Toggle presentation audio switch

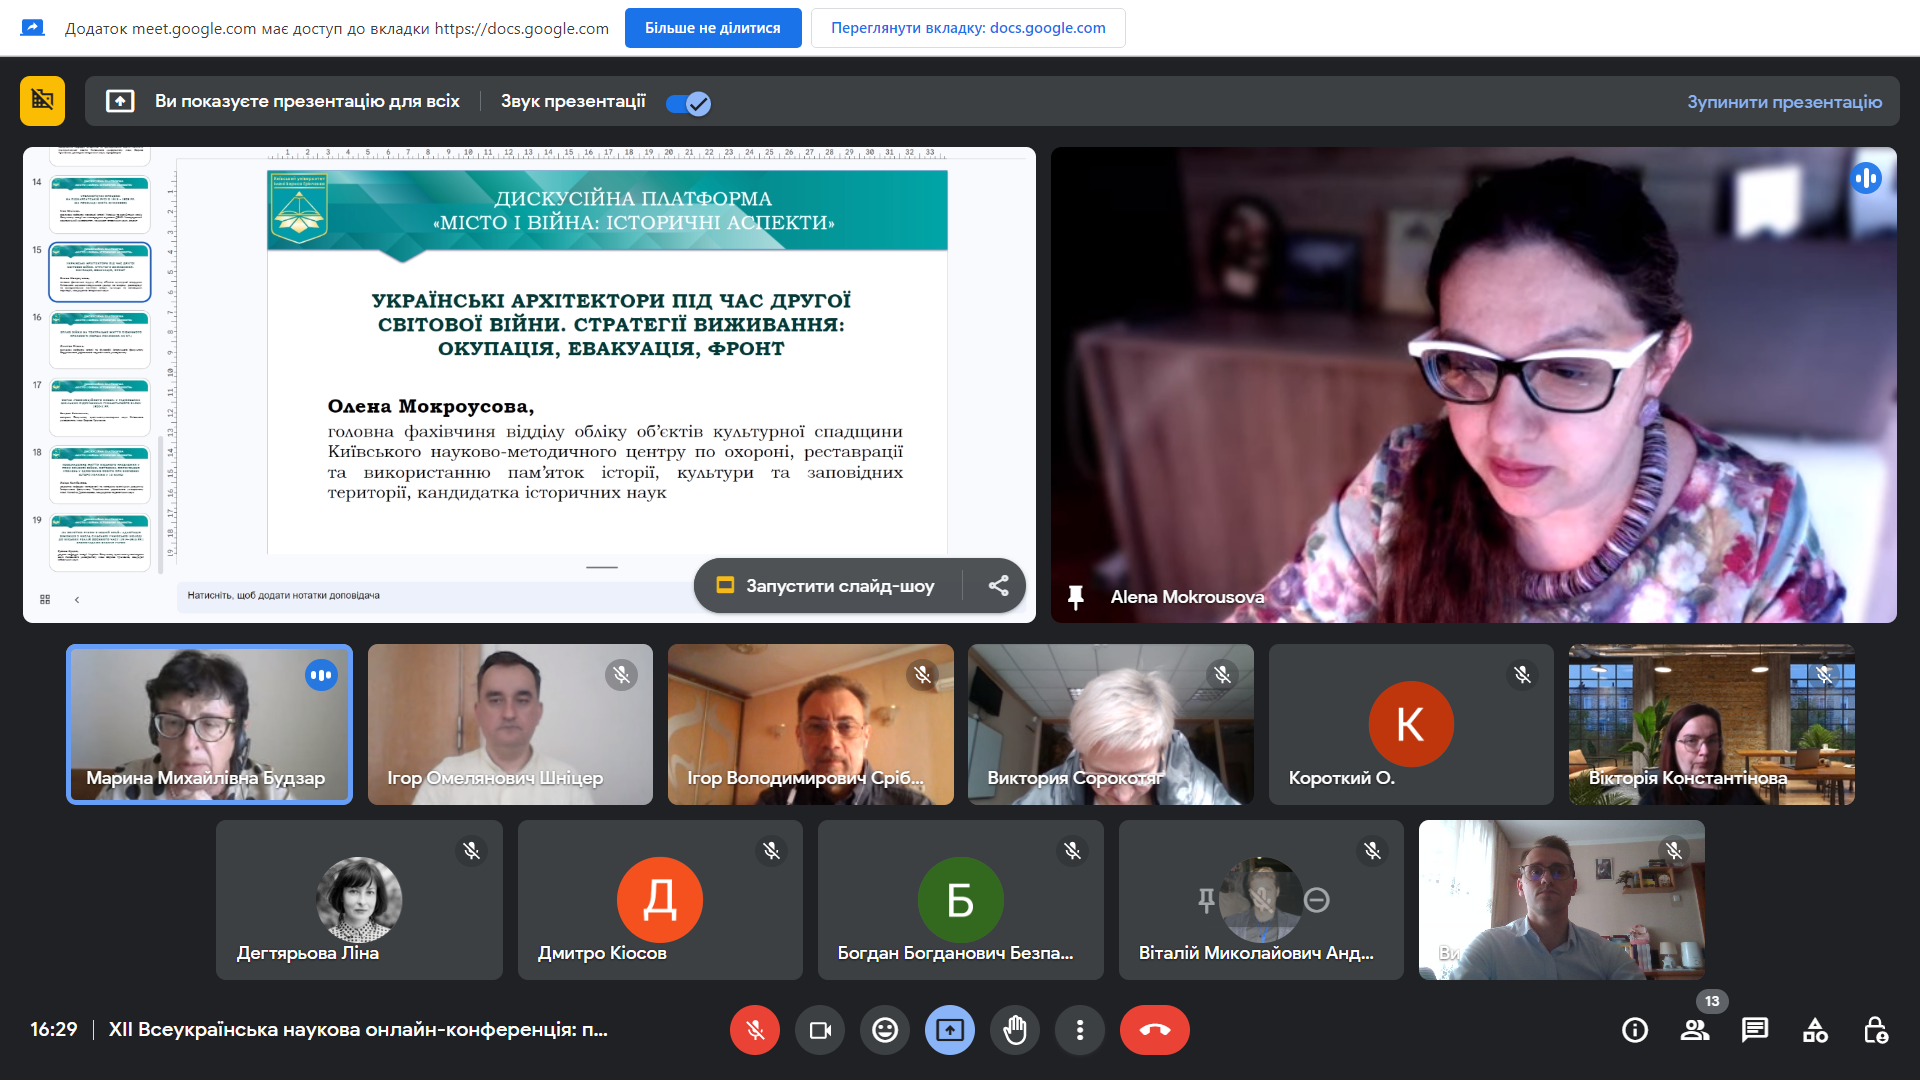[x=688, y=103]
